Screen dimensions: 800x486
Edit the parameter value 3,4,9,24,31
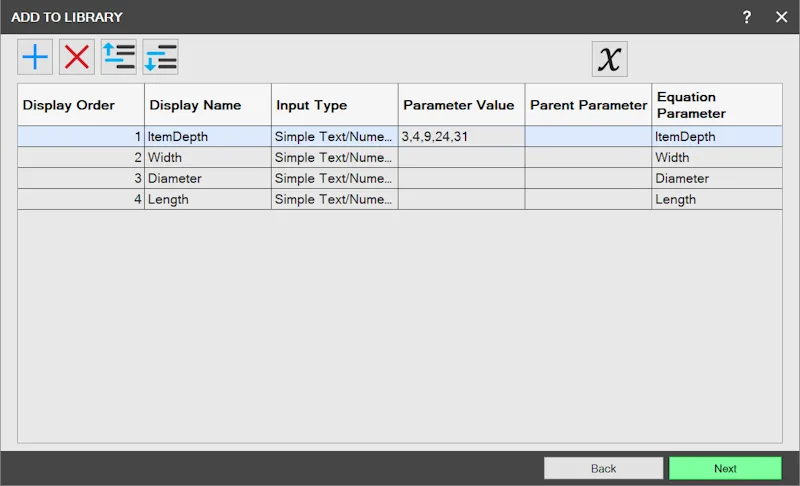tap(462, 137)
